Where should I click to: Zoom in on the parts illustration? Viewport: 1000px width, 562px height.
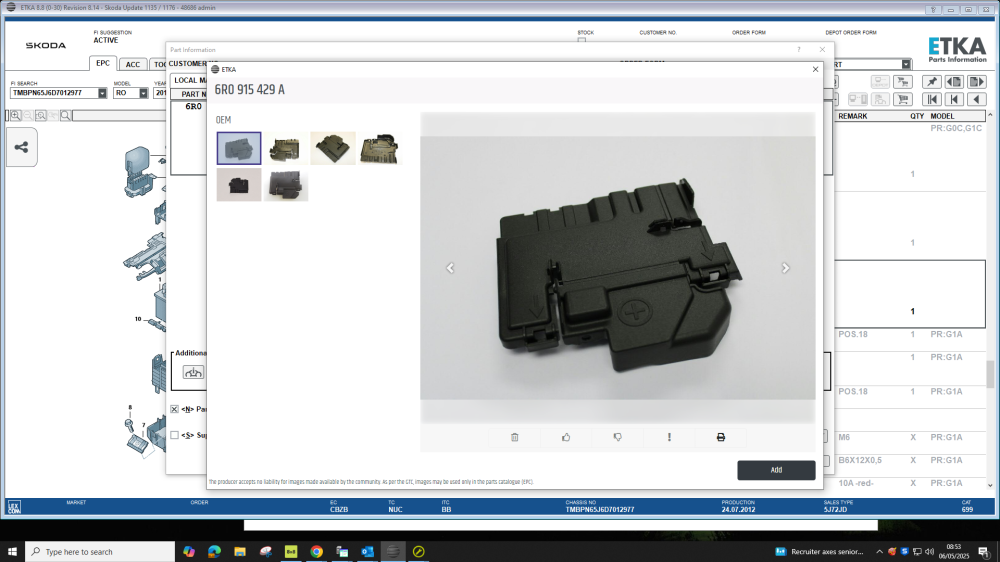(15, 115)
